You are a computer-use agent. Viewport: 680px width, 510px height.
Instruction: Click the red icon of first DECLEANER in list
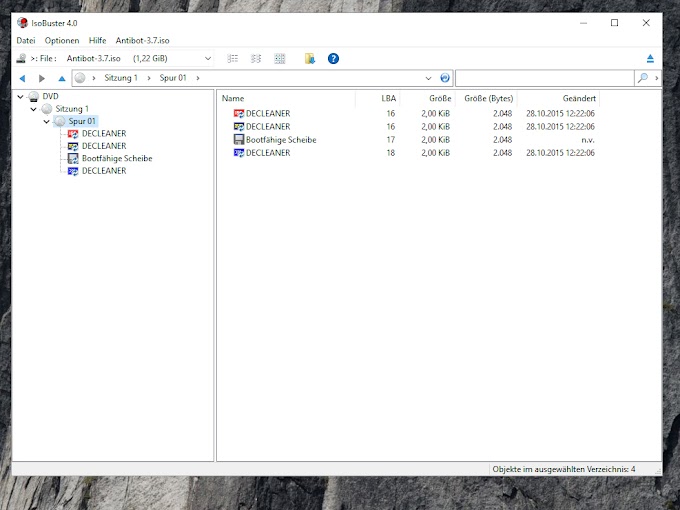239,114
